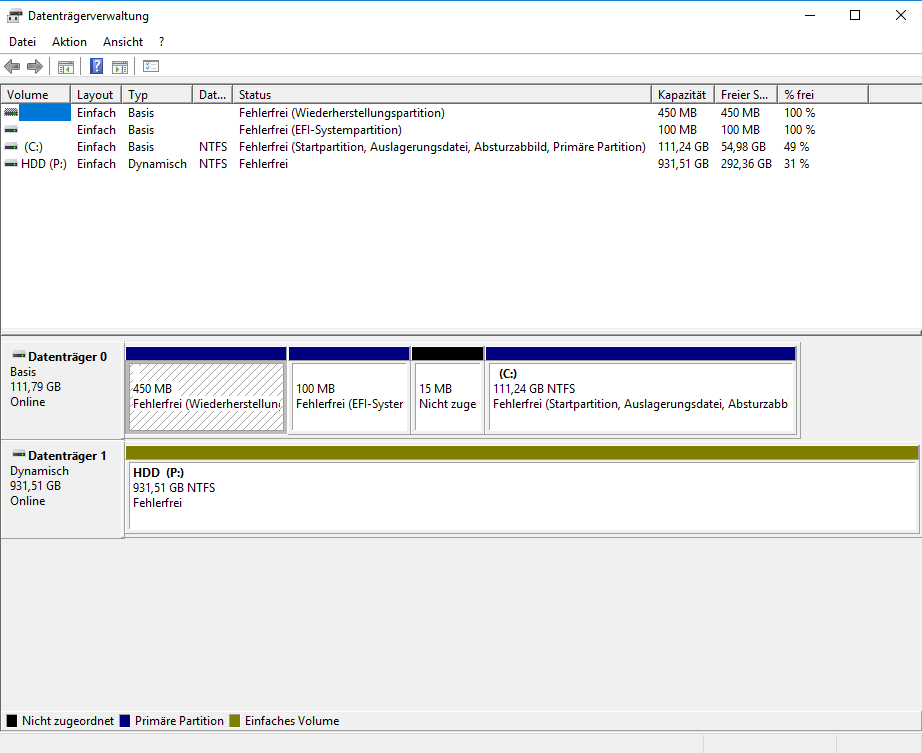The width and height of the screenshot is (922, 753).
Task: Select the recovery volume row icon
Action: pos(11,112)
